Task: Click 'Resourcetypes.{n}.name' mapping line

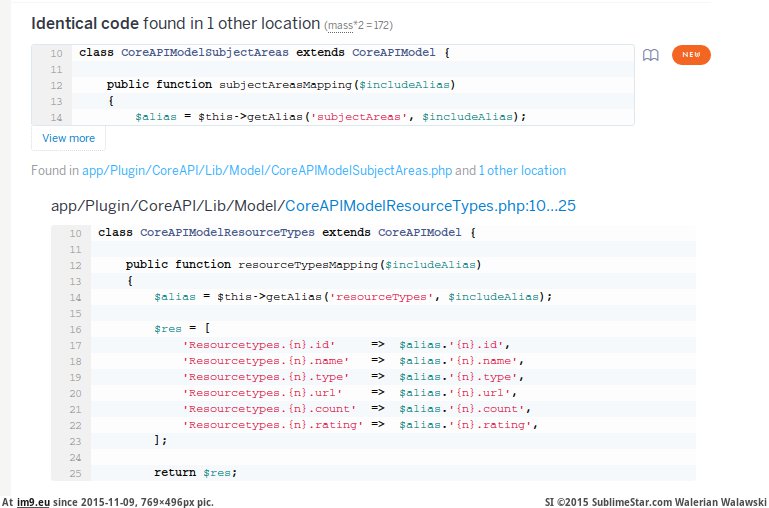Action: coord(353,361)
